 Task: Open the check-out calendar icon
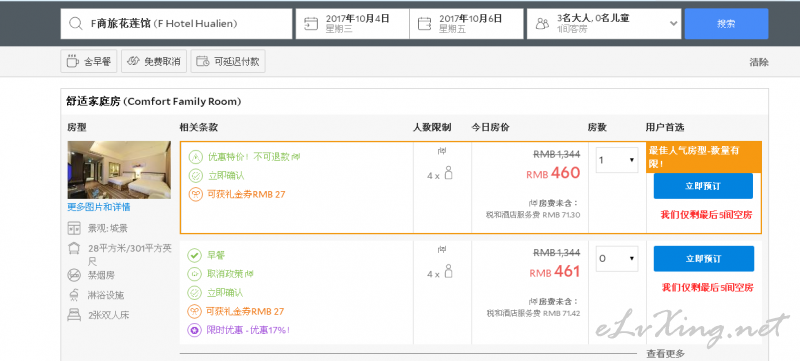424,23
